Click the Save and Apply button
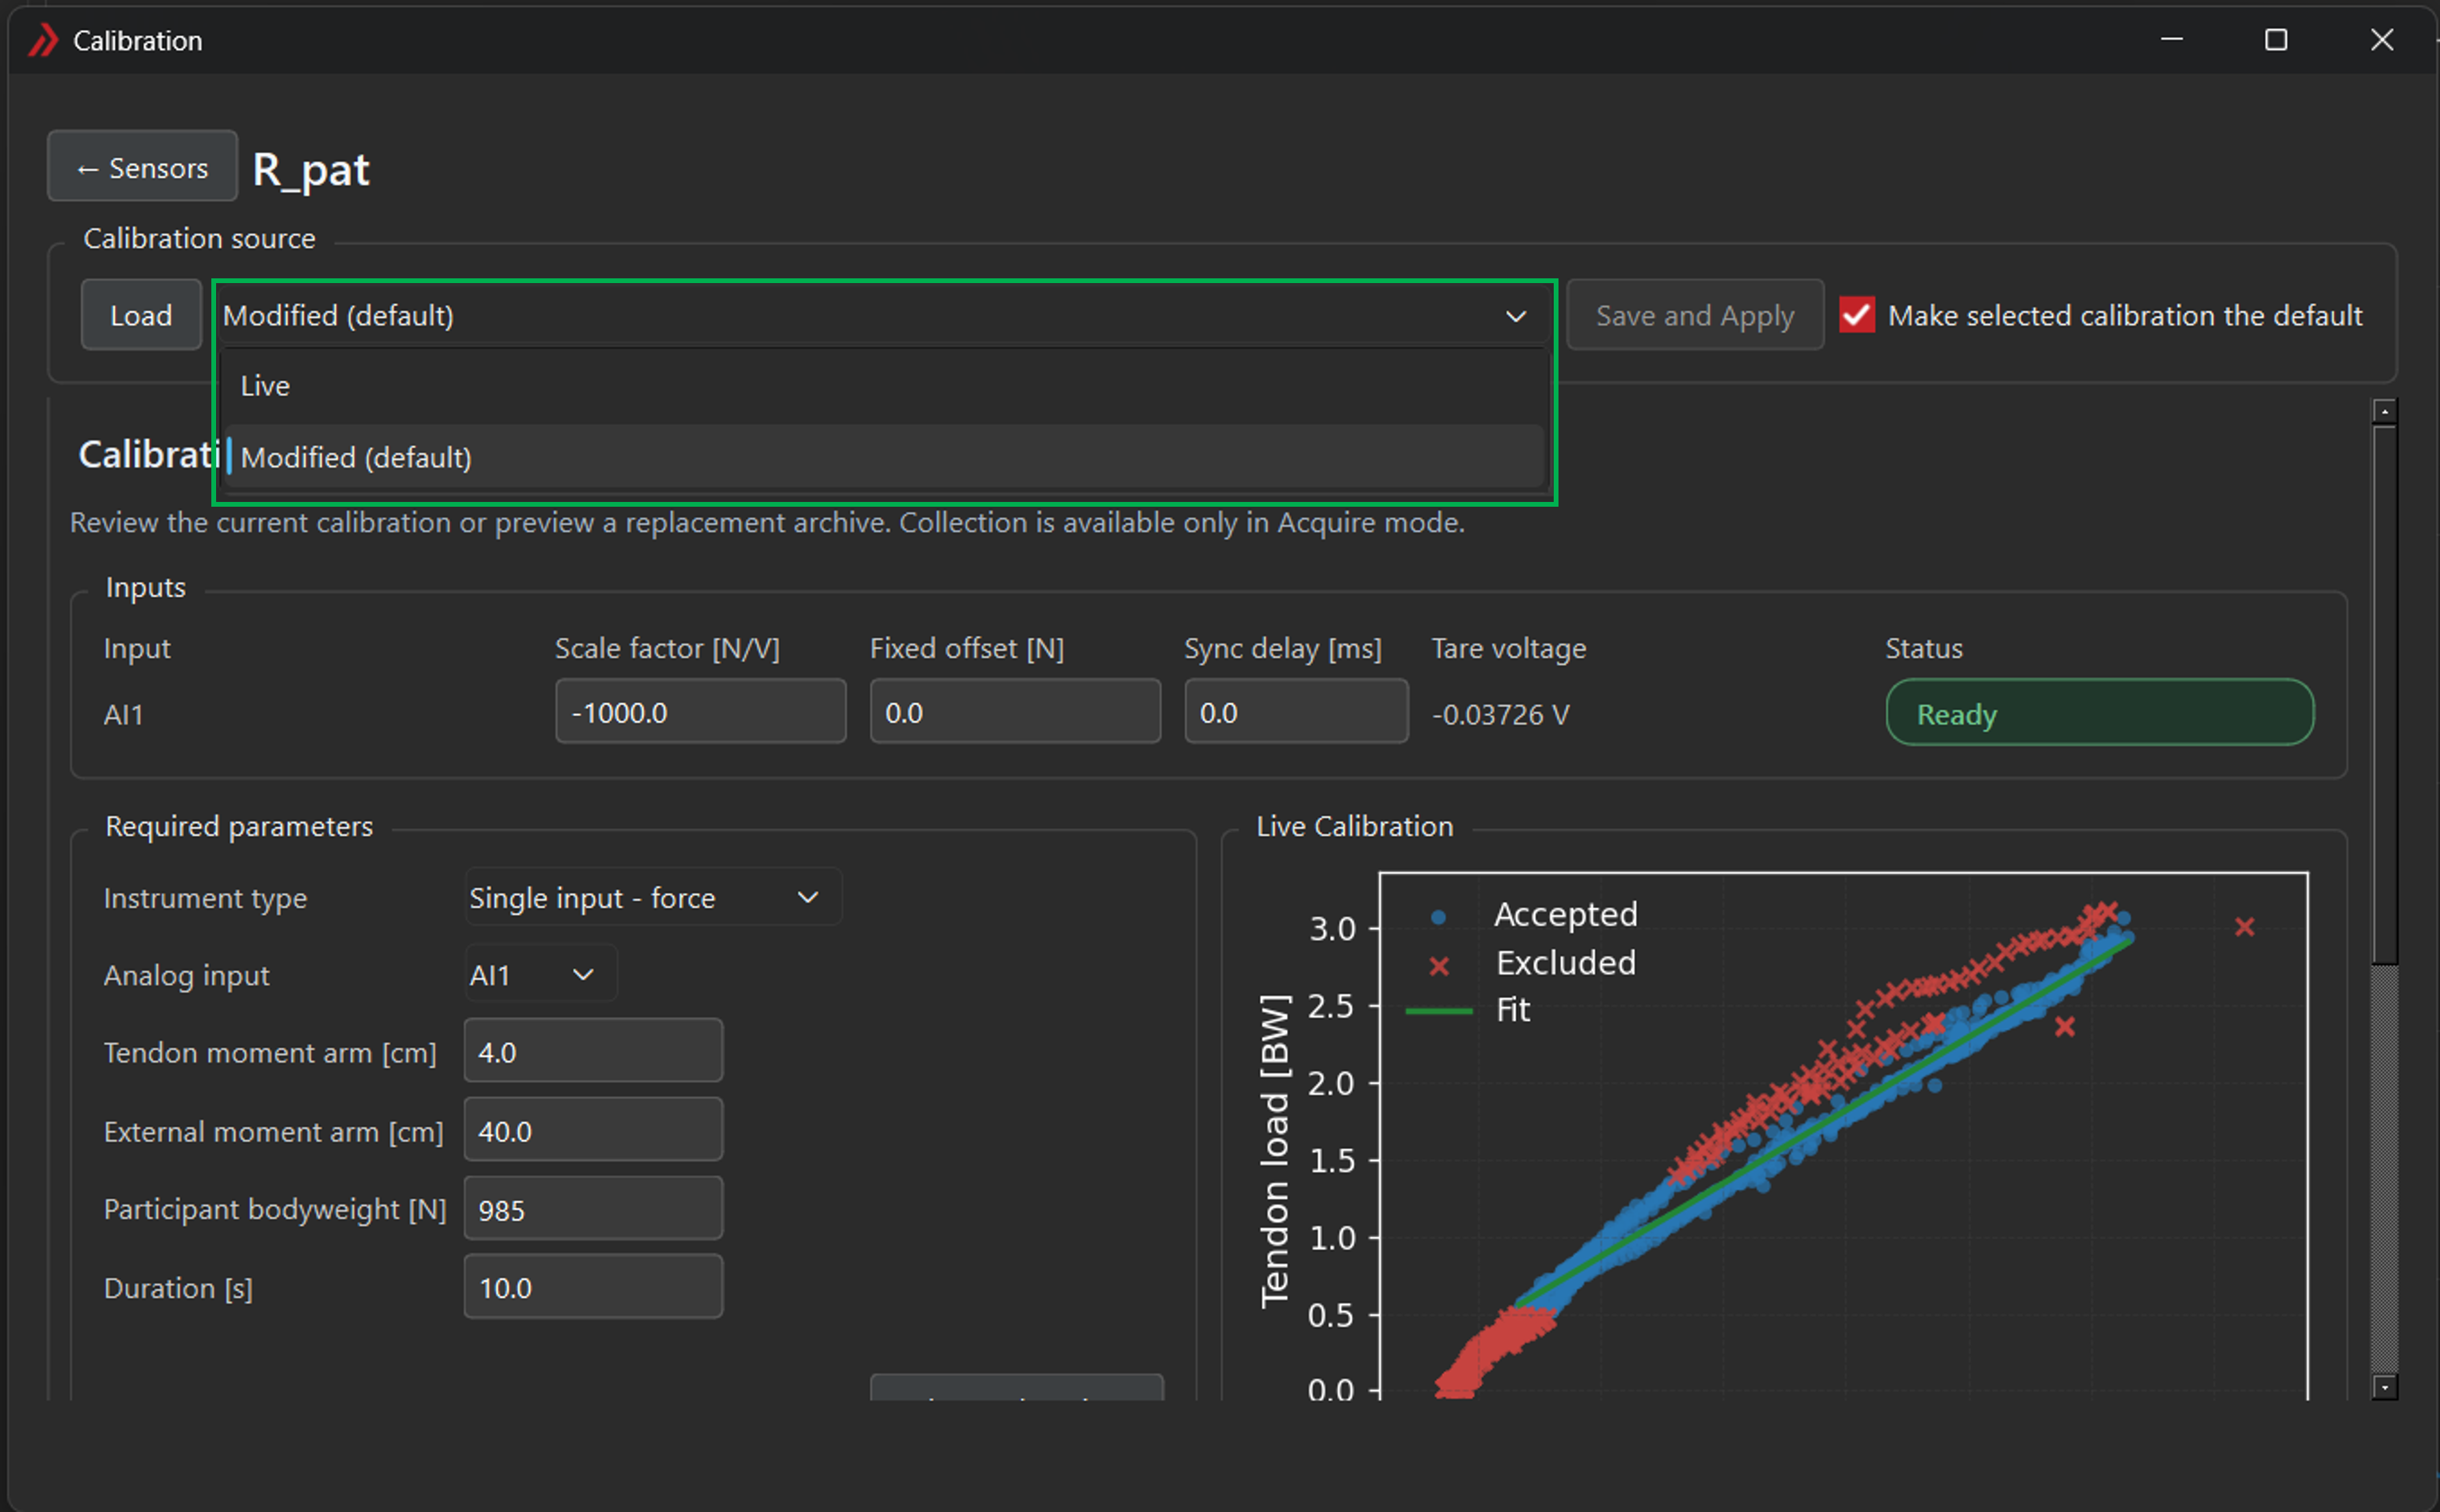2440x1512 pixels. click(x=1694, y=315)
